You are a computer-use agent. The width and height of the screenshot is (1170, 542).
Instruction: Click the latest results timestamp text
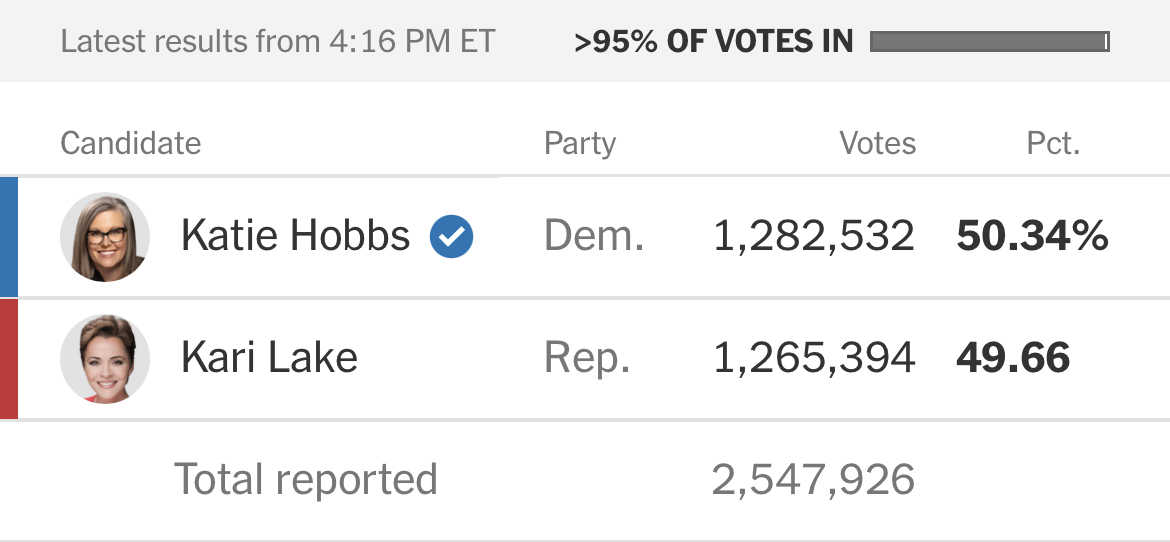pos(278,42)
